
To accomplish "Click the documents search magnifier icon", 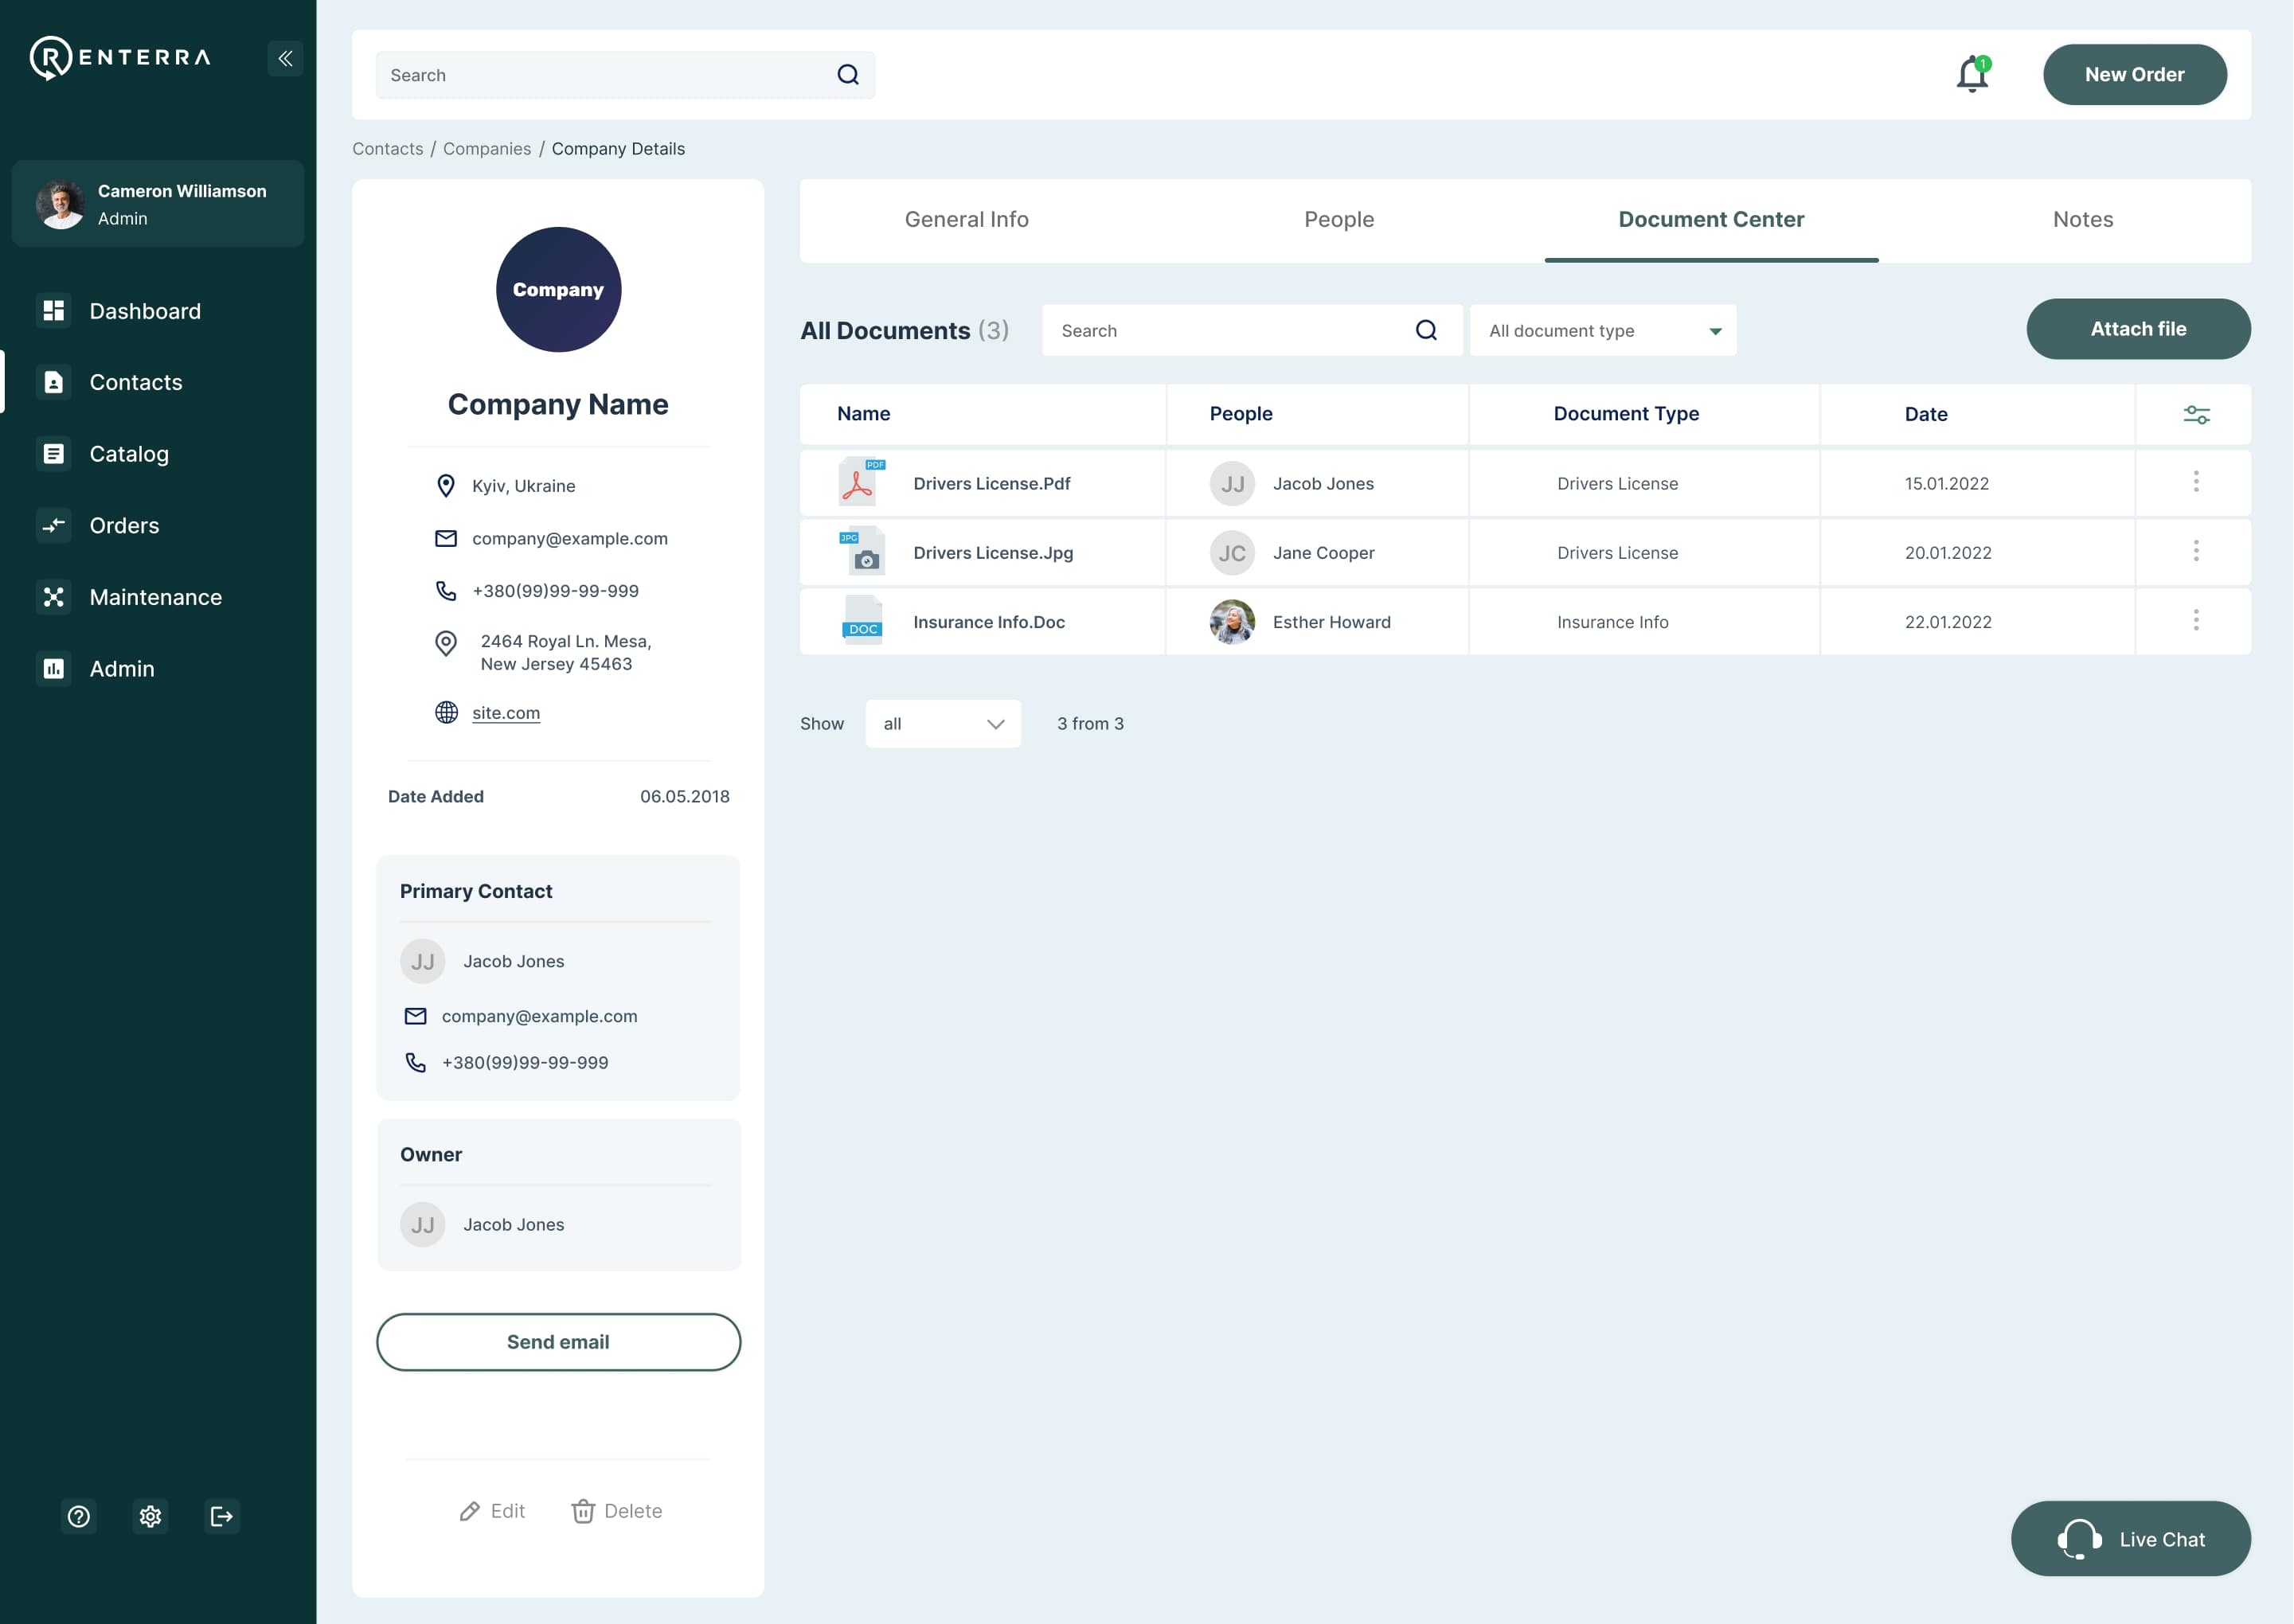I will [x=1426, y=330].
